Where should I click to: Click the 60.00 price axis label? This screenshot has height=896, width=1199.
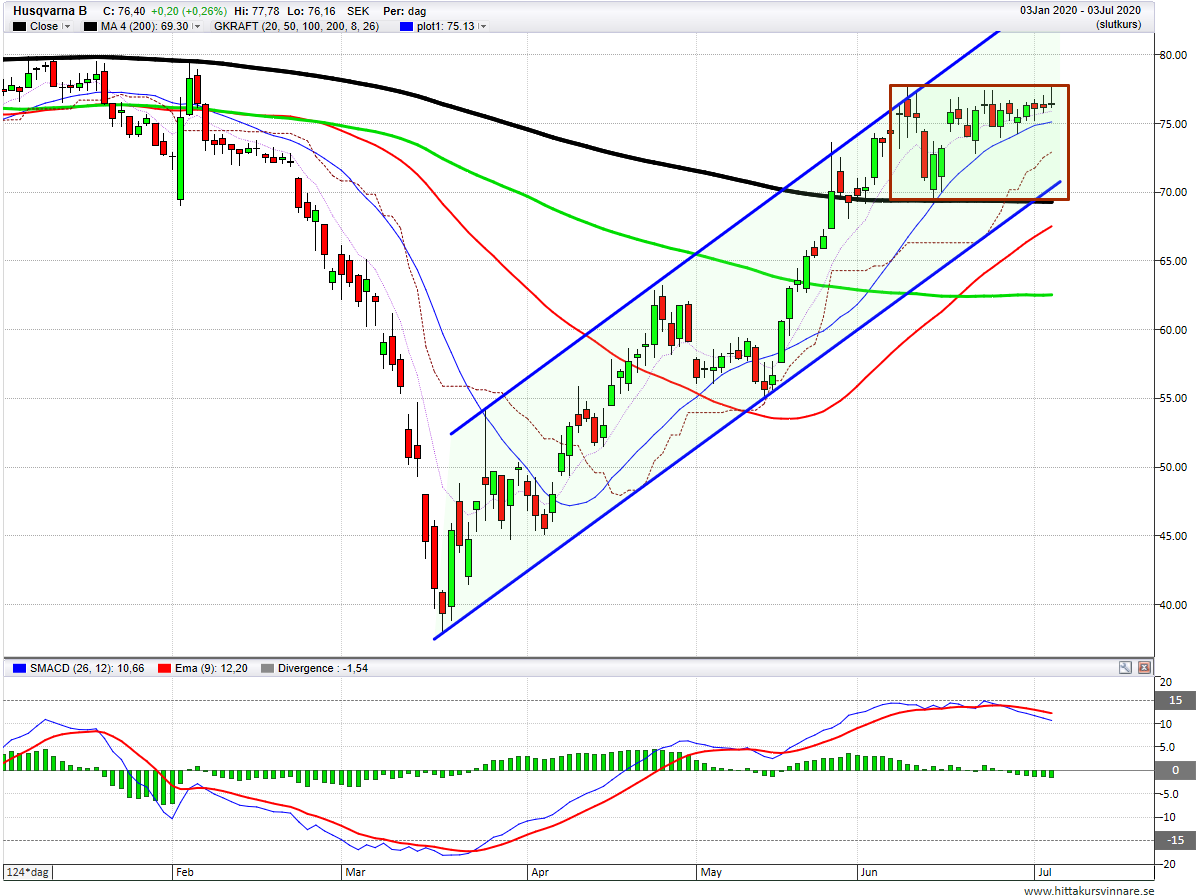(x=1173, y=330)
